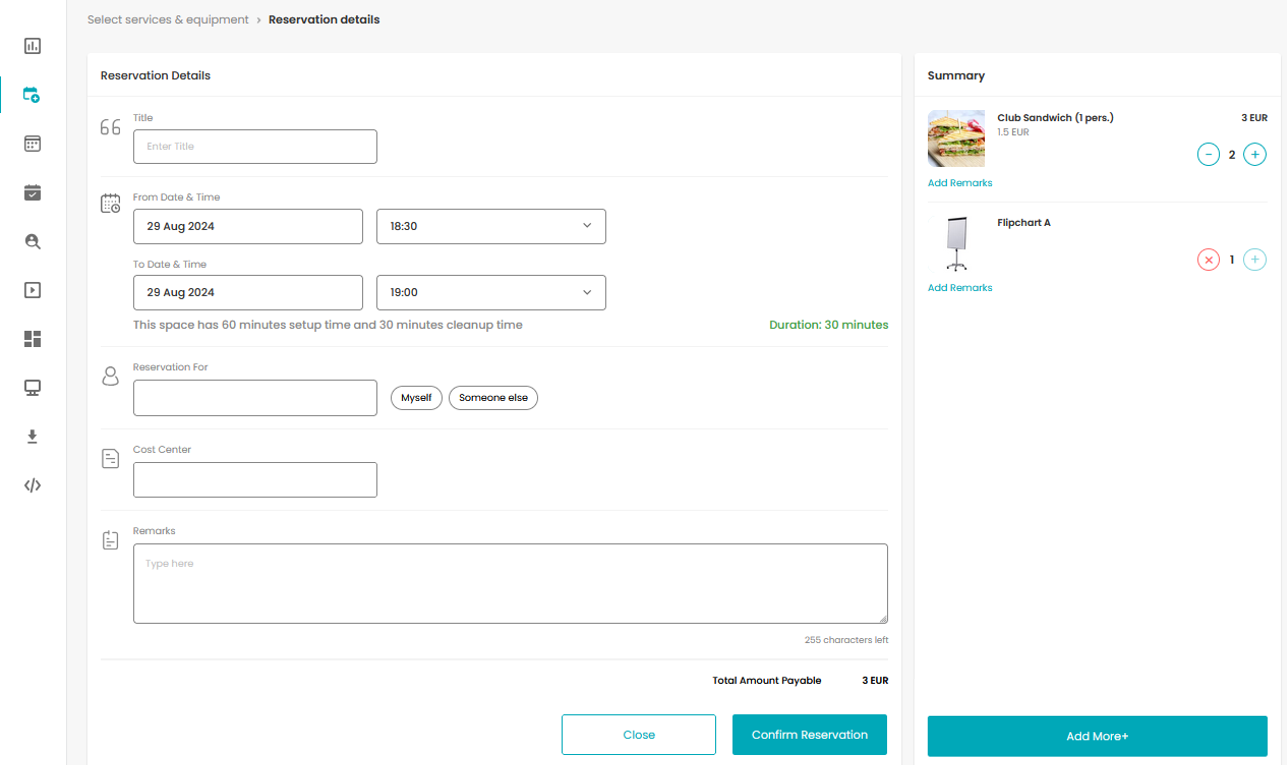1287x765 pixels.
Task: Open the person search sidebar icon
Action: pyautogui.click(x=32, y=241)
